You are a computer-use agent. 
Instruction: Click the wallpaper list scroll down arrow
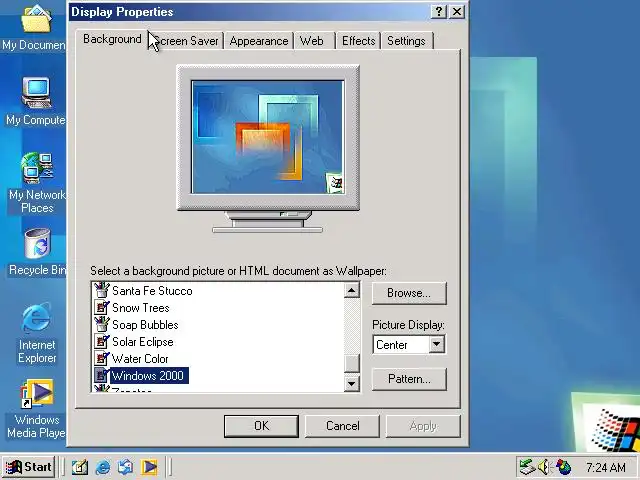click(351, 383)
